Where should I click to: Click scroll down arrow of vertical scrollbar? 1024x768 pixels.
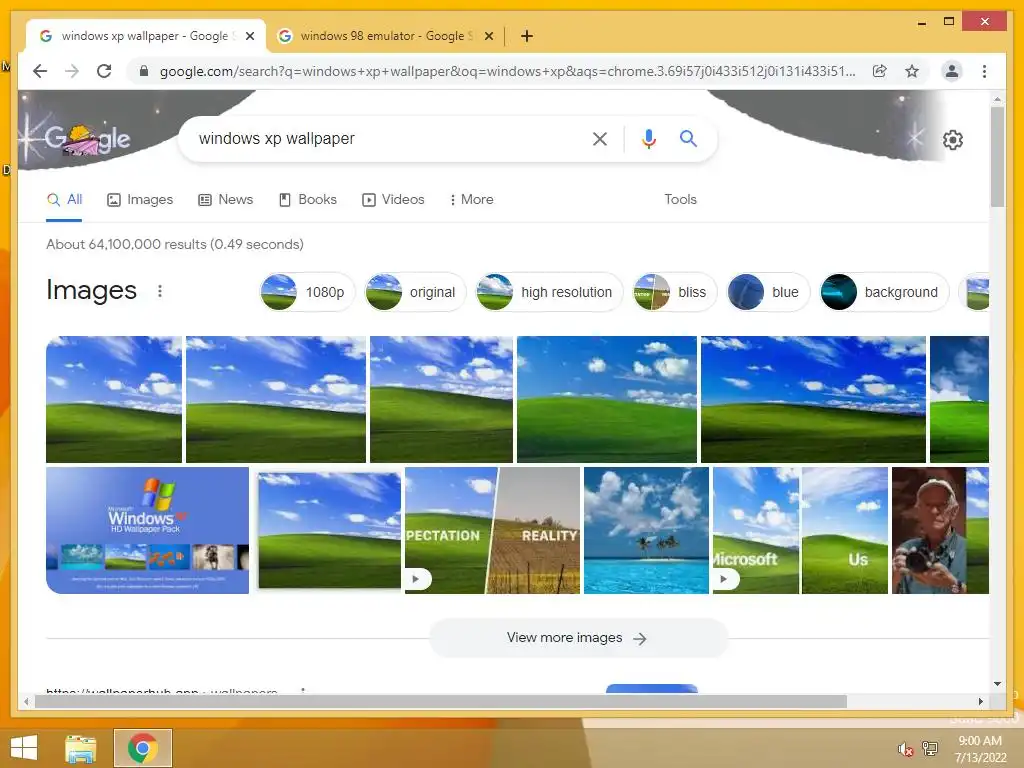coord(997,684)
